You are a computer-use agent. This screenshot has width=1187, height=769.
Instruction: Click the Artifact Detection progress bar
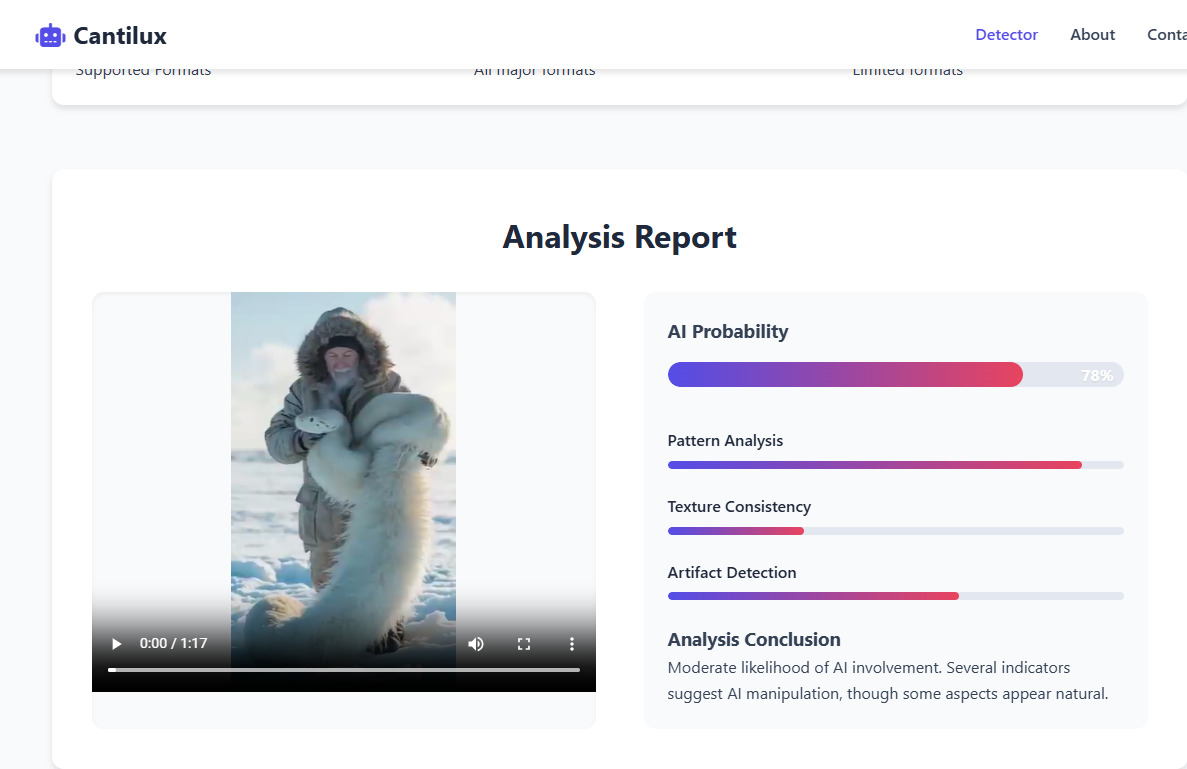point(895,596)
